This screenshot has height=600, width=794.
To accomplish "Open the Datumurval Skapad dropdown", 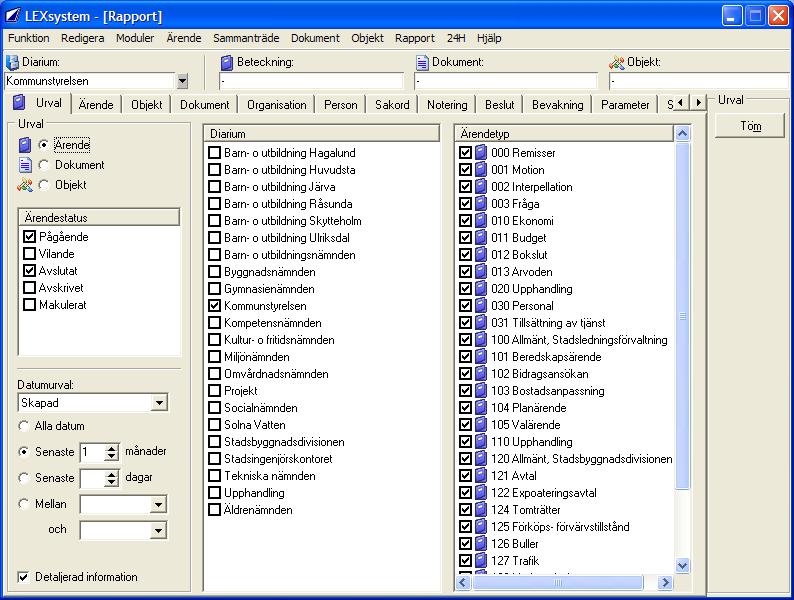I will [159, 403].
